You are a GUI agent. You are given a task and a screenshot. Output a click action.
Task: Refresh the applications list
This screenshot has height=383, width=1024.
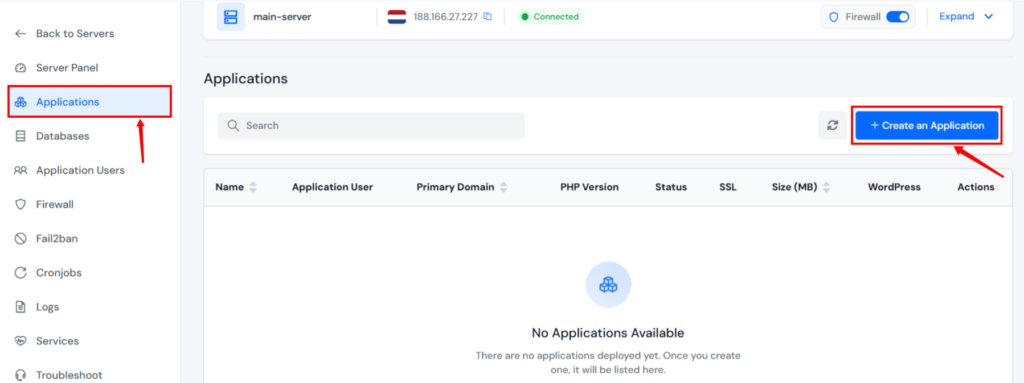click(x=832, y=125)
